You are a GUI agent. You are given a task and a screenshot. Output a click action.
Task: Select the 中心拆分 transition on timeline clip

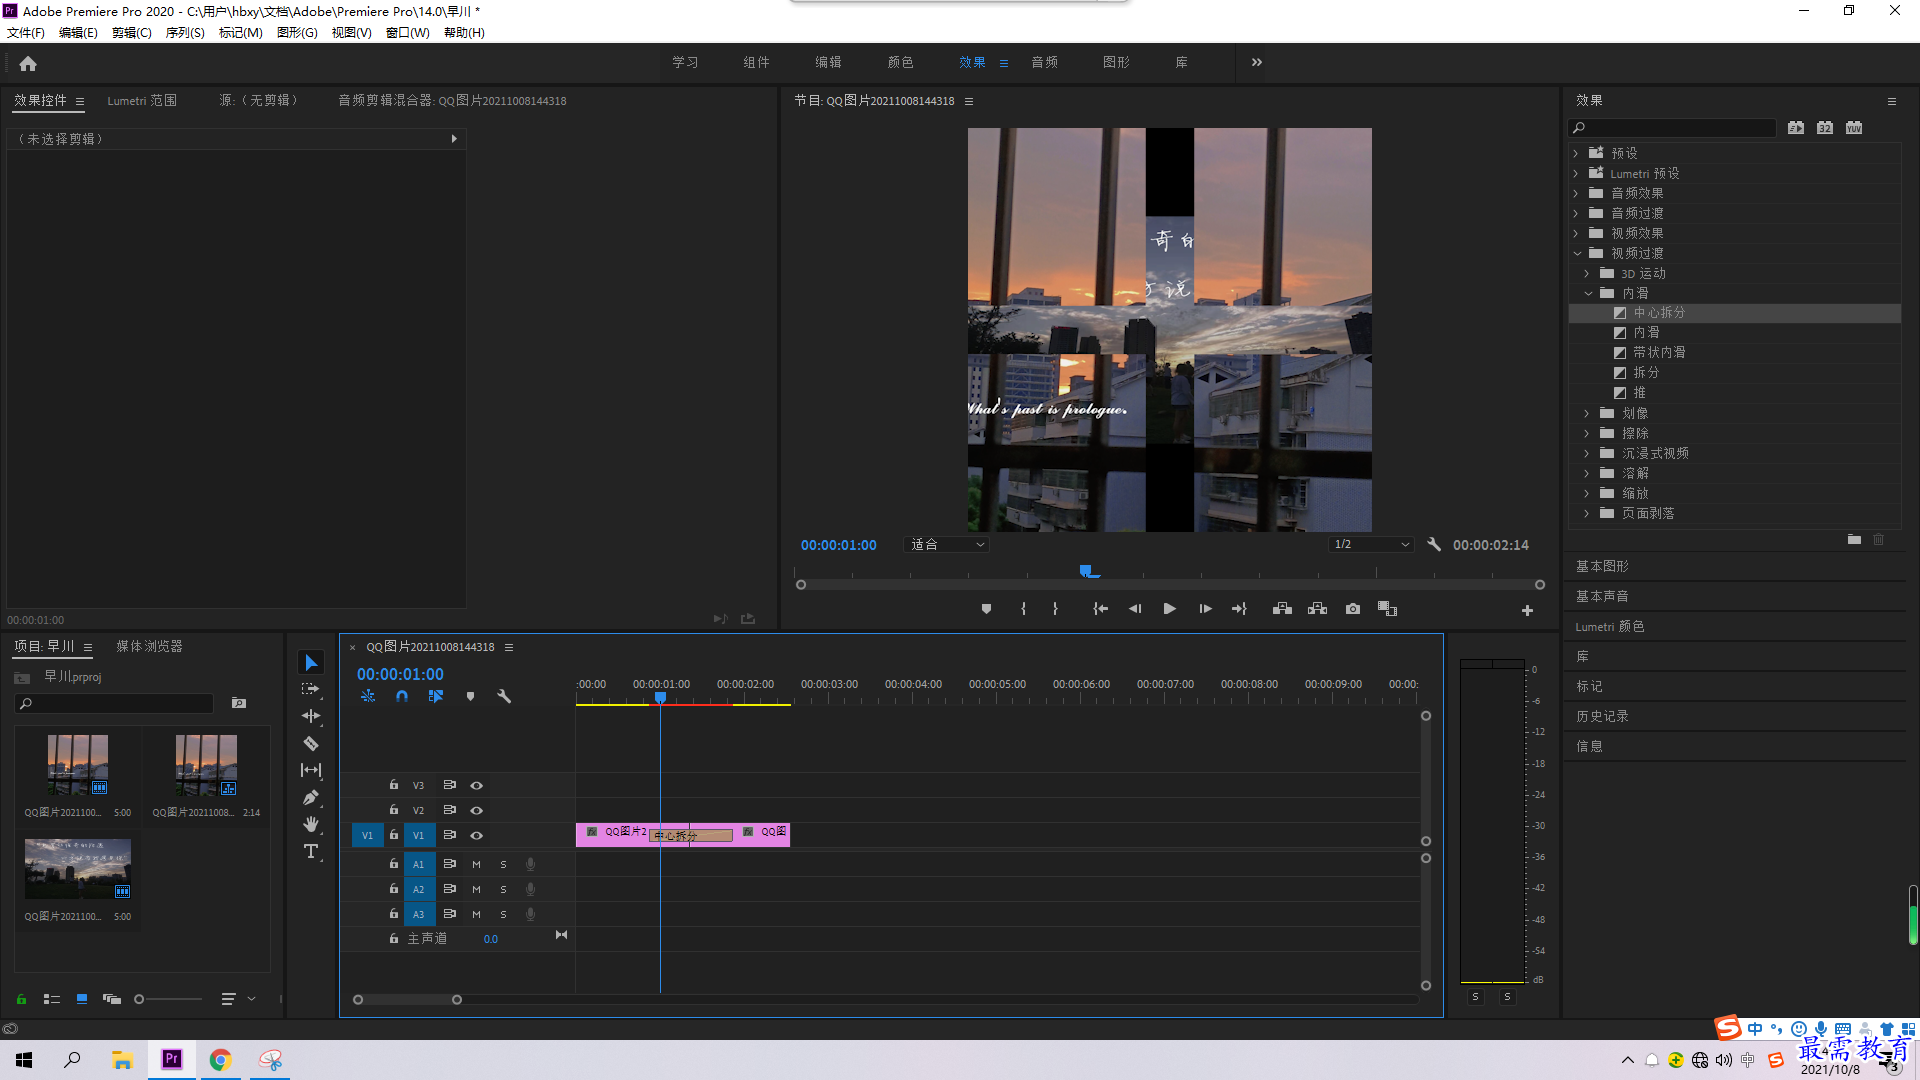[x=691, y=836]
